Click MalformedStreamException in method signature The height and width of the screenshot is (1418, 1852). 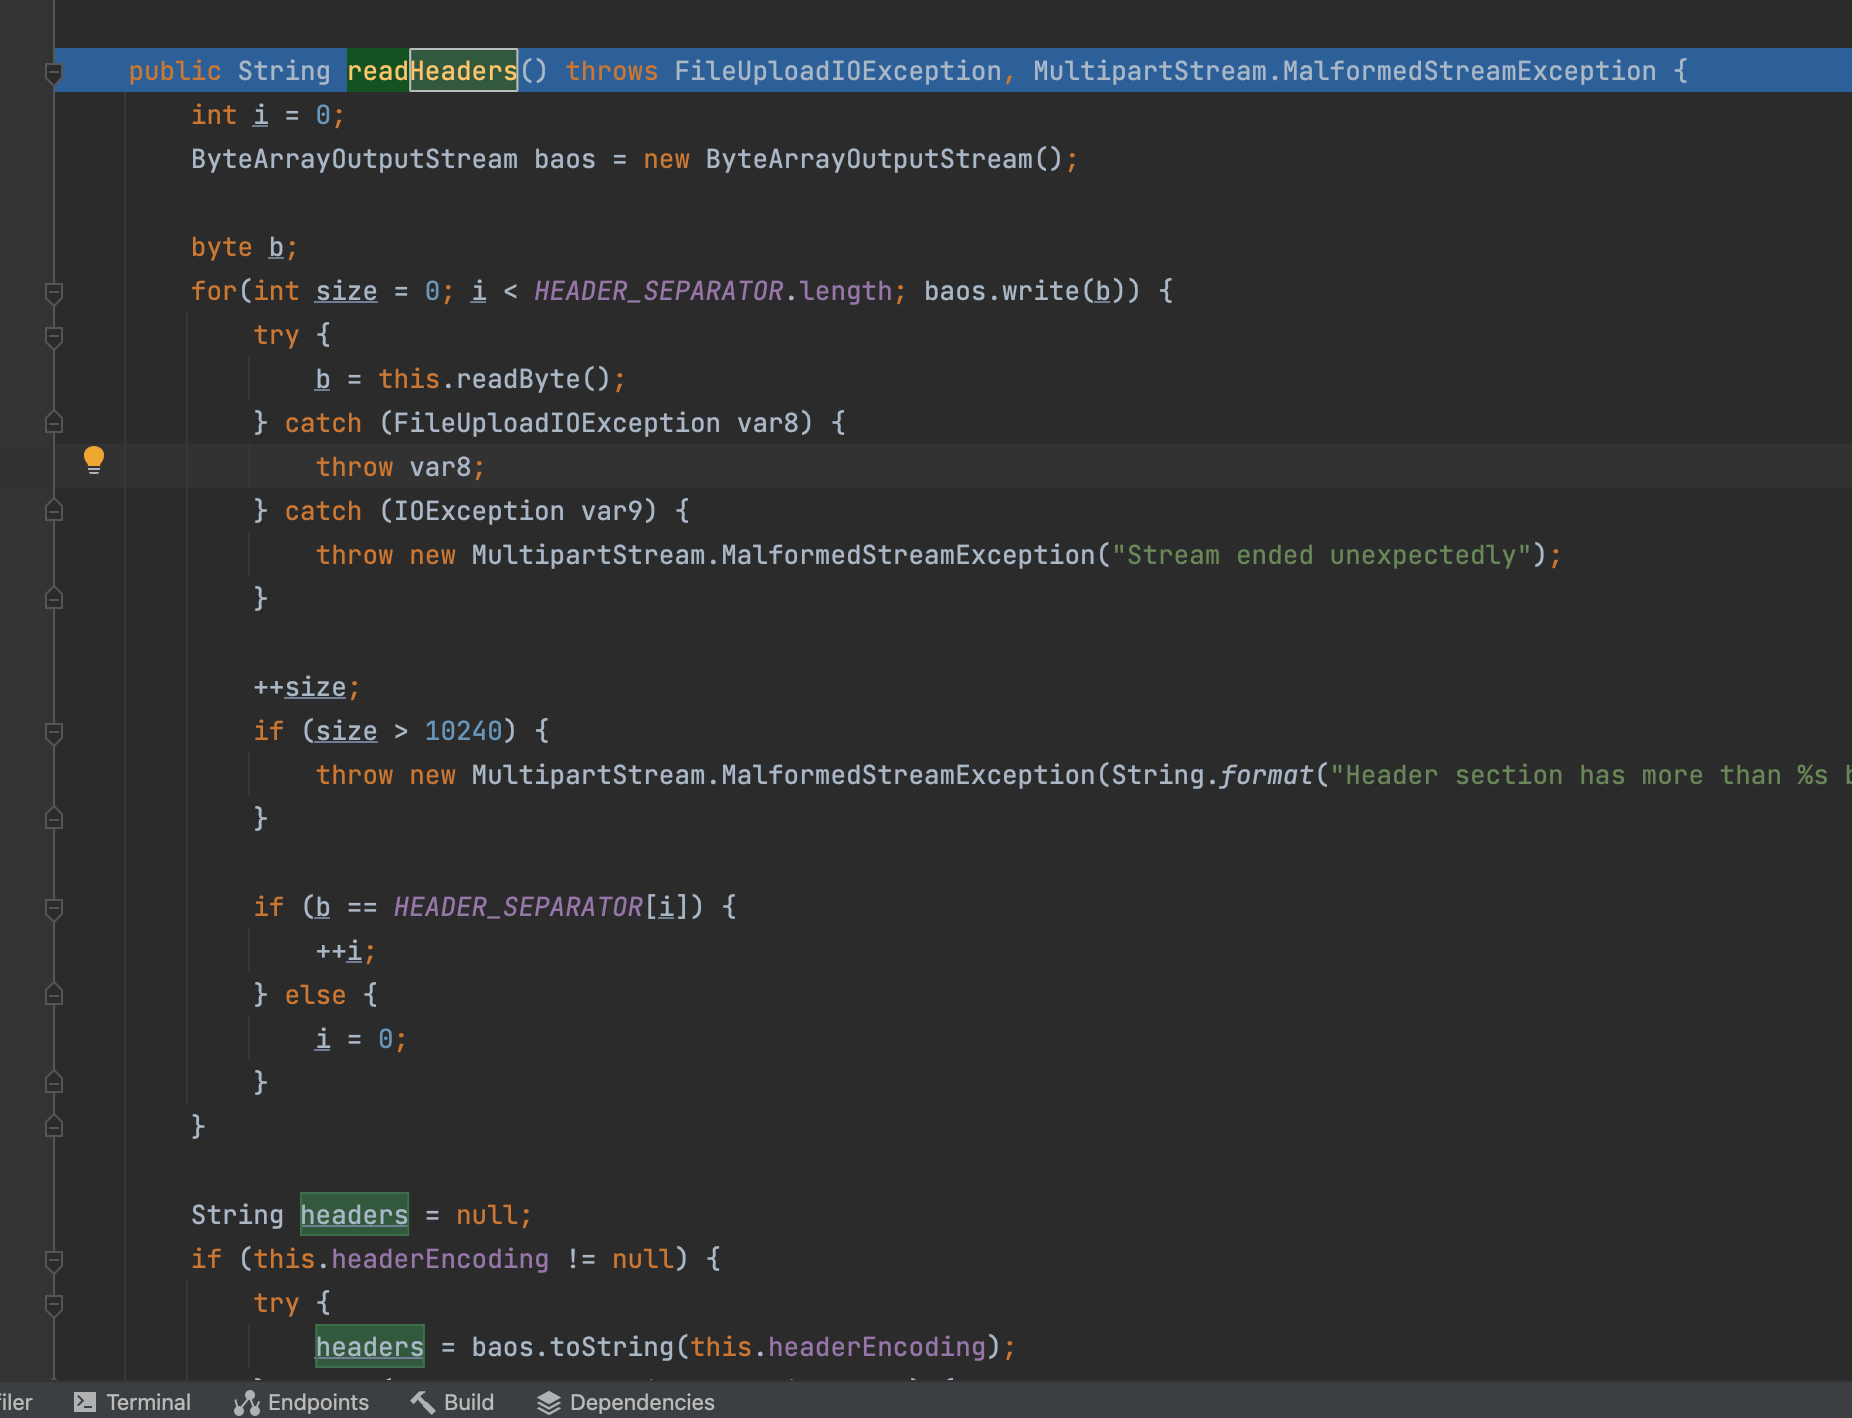[x=1469, y=71]
